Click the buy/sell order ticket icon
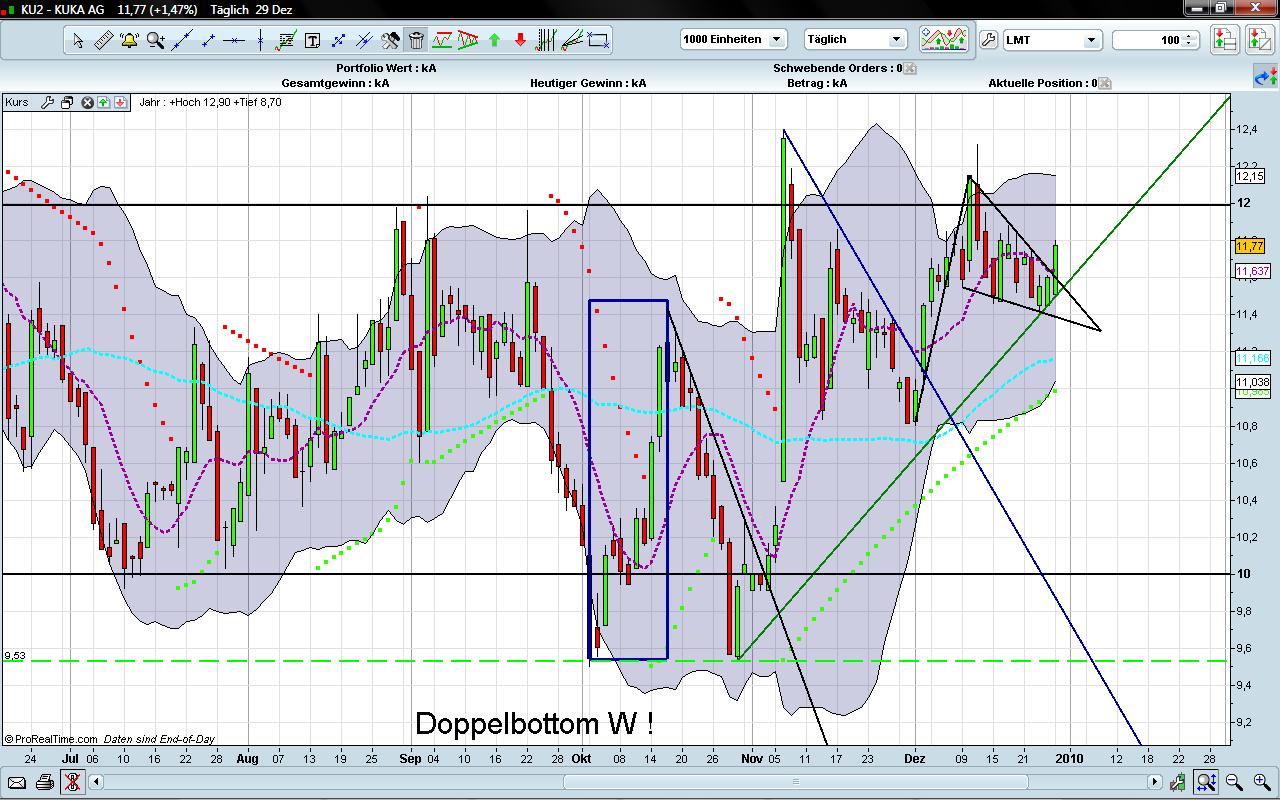This screenshot has height=800, width=1280. [x=1224, y=40]
